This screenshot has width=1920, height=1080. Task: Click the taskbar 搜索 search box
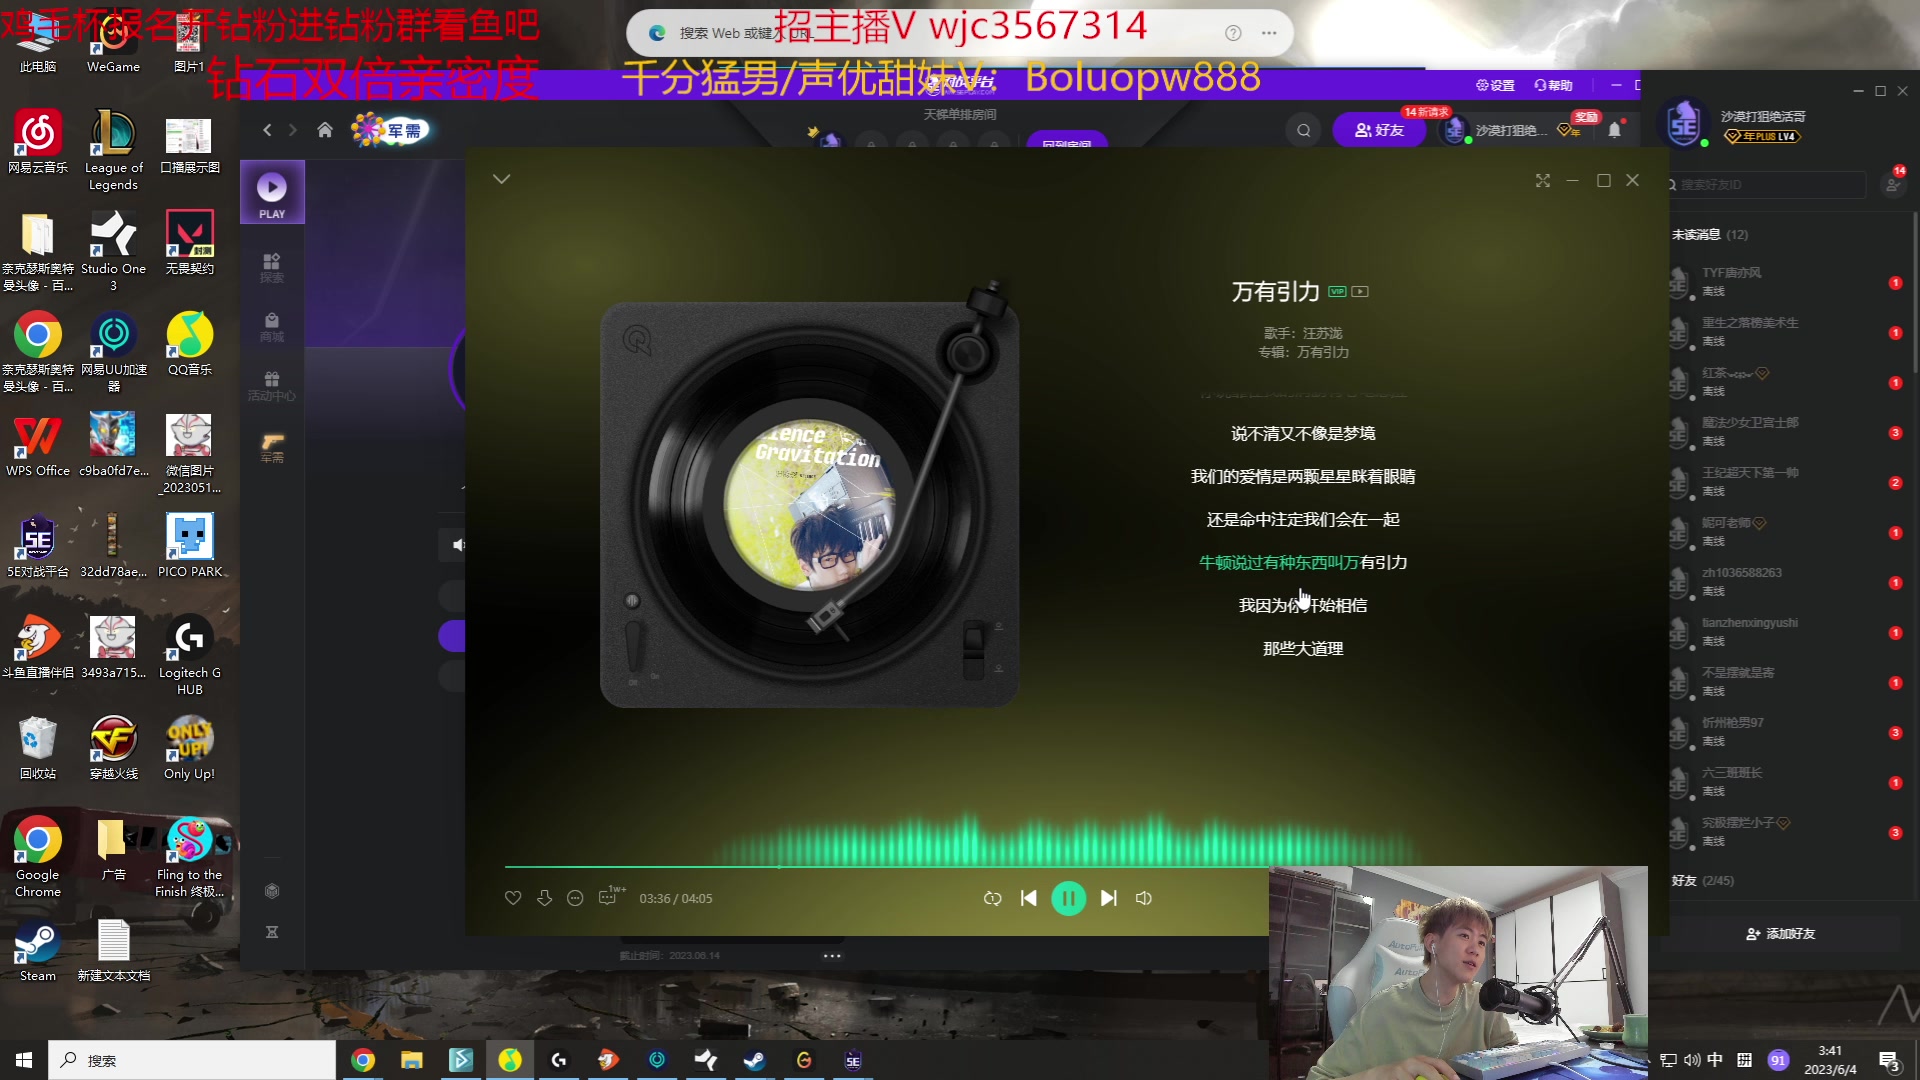192,1060
